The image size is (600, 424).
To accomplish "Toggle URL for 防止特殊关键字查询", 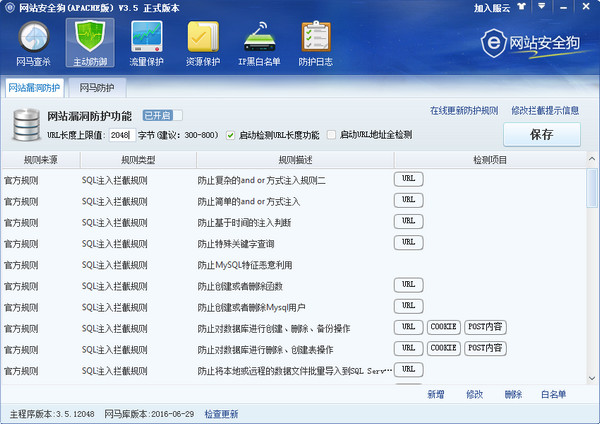I will pyautogui.click(x=408, y=242).
